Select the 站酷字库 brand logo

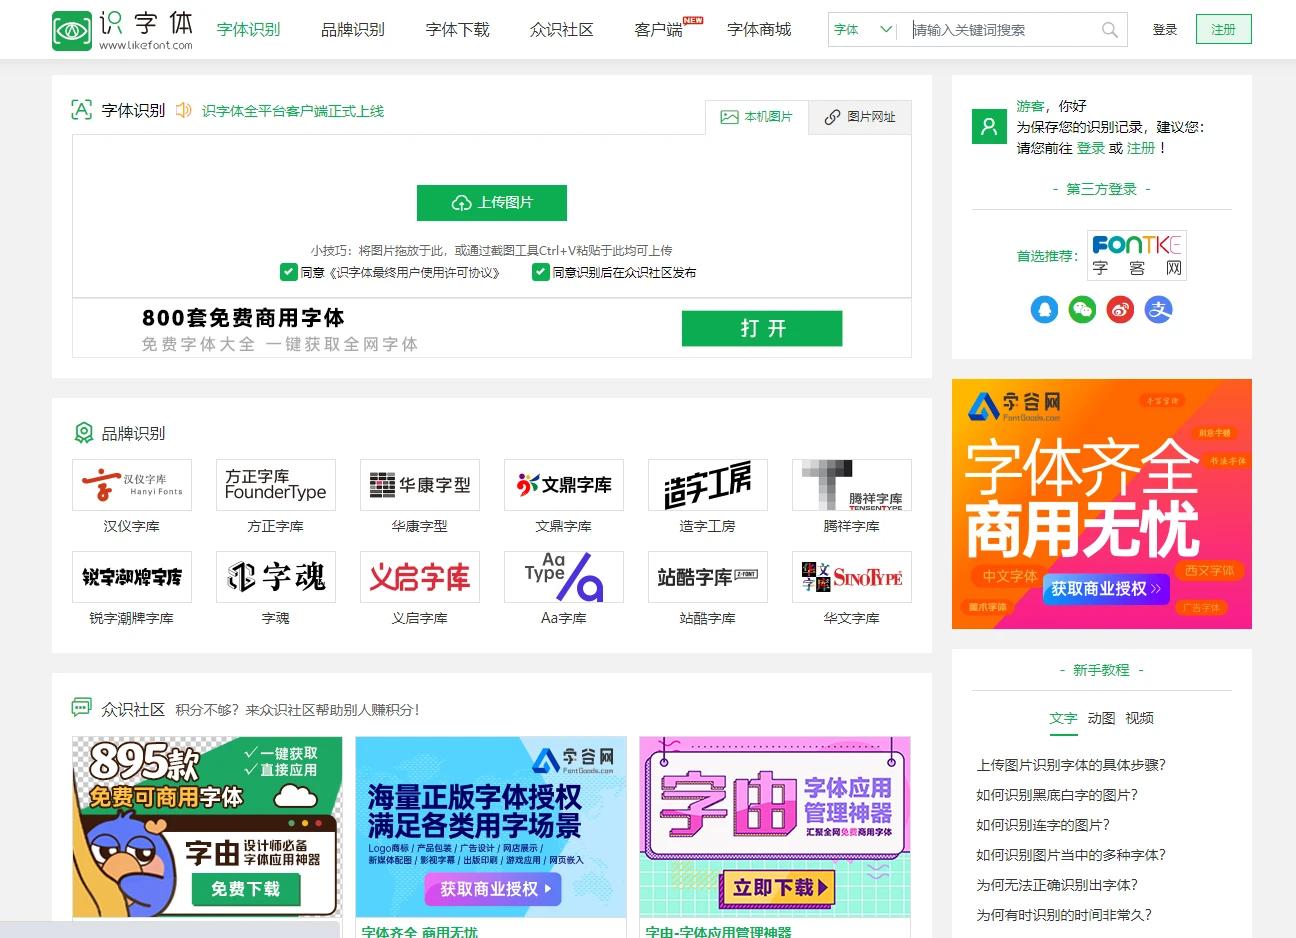707,577
